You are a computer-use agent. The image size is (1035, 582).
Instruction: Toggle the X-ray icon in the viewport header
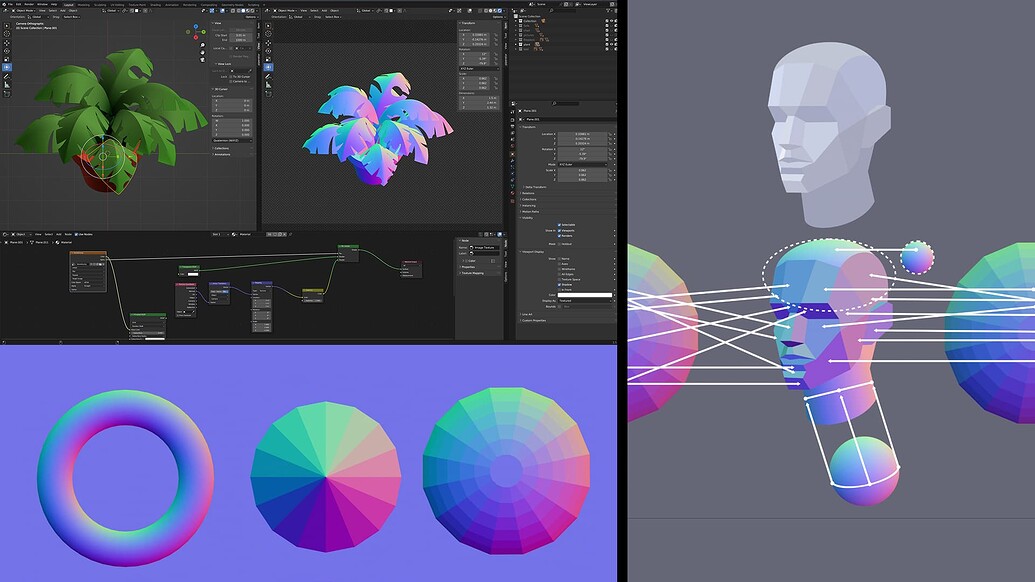point(221,10)
